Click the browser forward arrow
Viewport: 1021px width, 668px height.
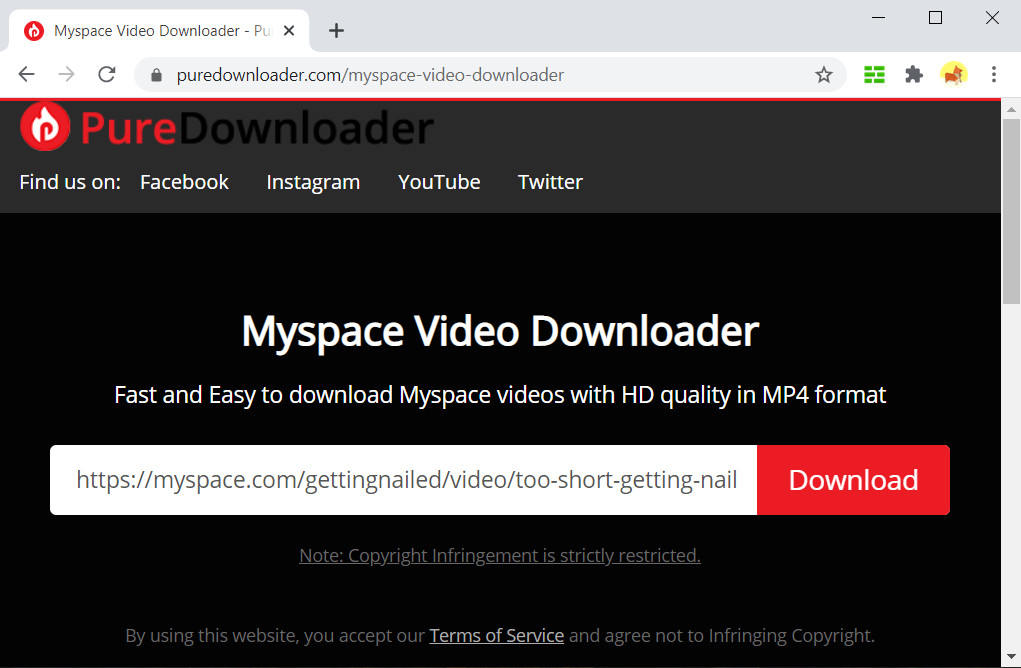[x=66, y=74]
